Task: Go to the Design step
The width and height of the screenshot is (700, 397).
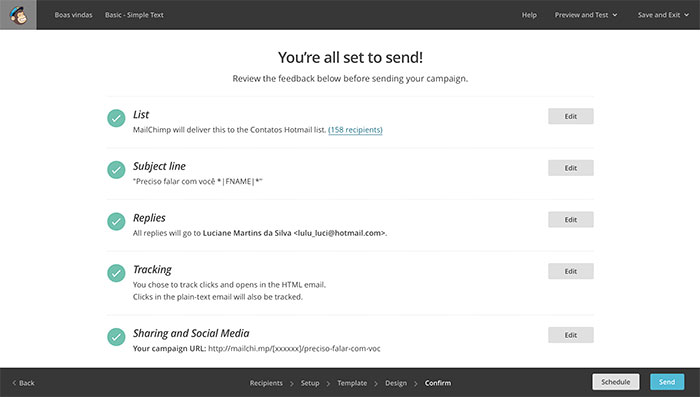Action: click(x=396, y=383)
